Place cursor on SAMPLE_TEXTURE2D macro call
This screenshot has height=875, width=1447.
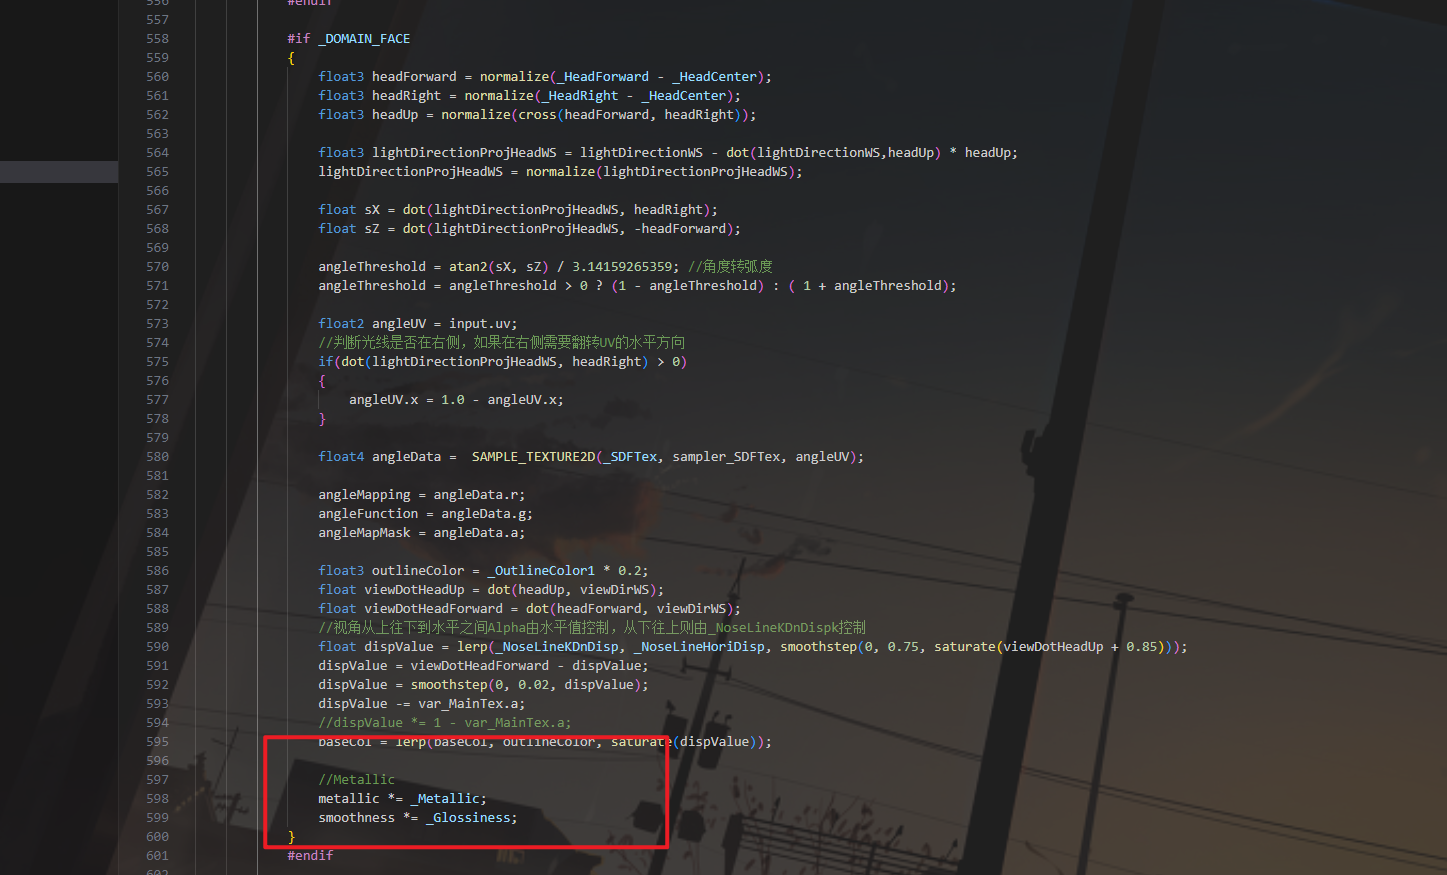(533, 457)
